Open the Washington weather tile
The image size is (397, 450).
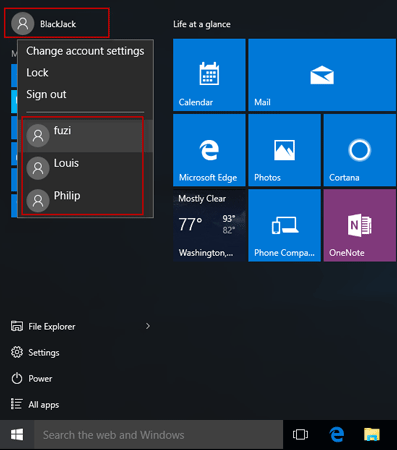(x=209, y=225)
